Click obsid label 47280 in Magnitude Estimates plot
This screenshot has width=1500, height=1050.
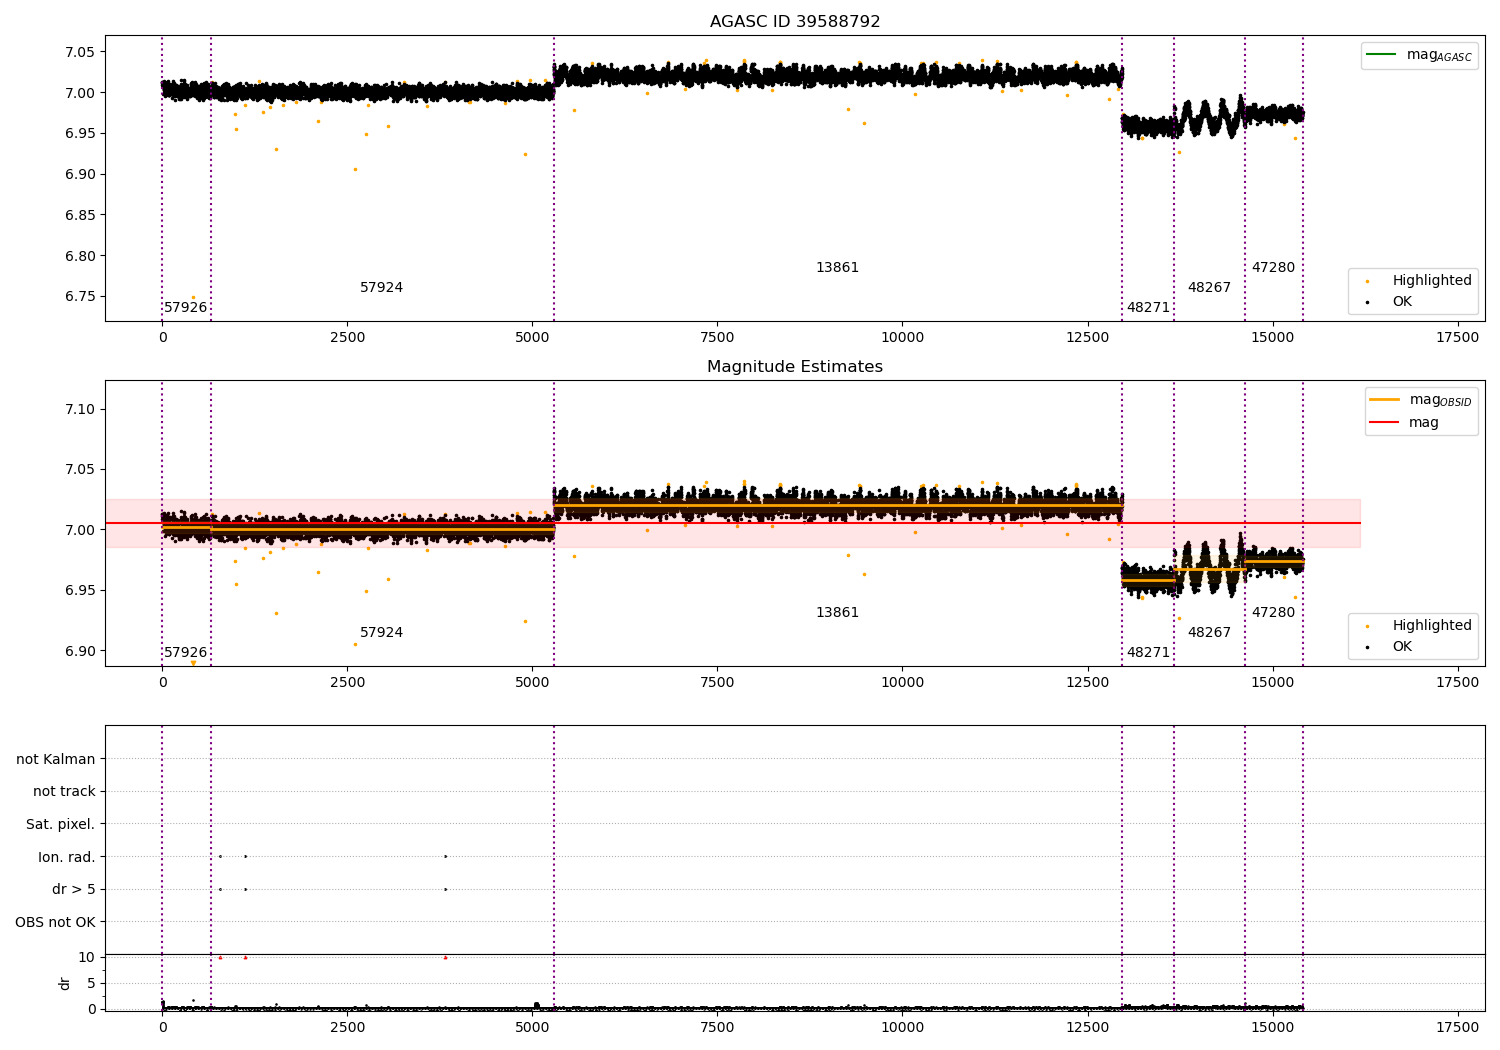pos(1273,613)
